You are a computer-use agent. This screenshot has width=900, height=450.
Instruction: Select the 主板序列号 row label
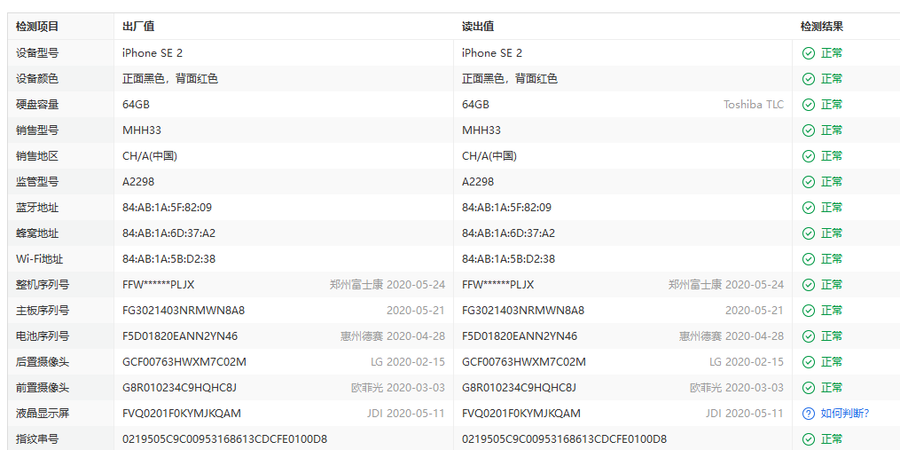click(x=42, y=311)
